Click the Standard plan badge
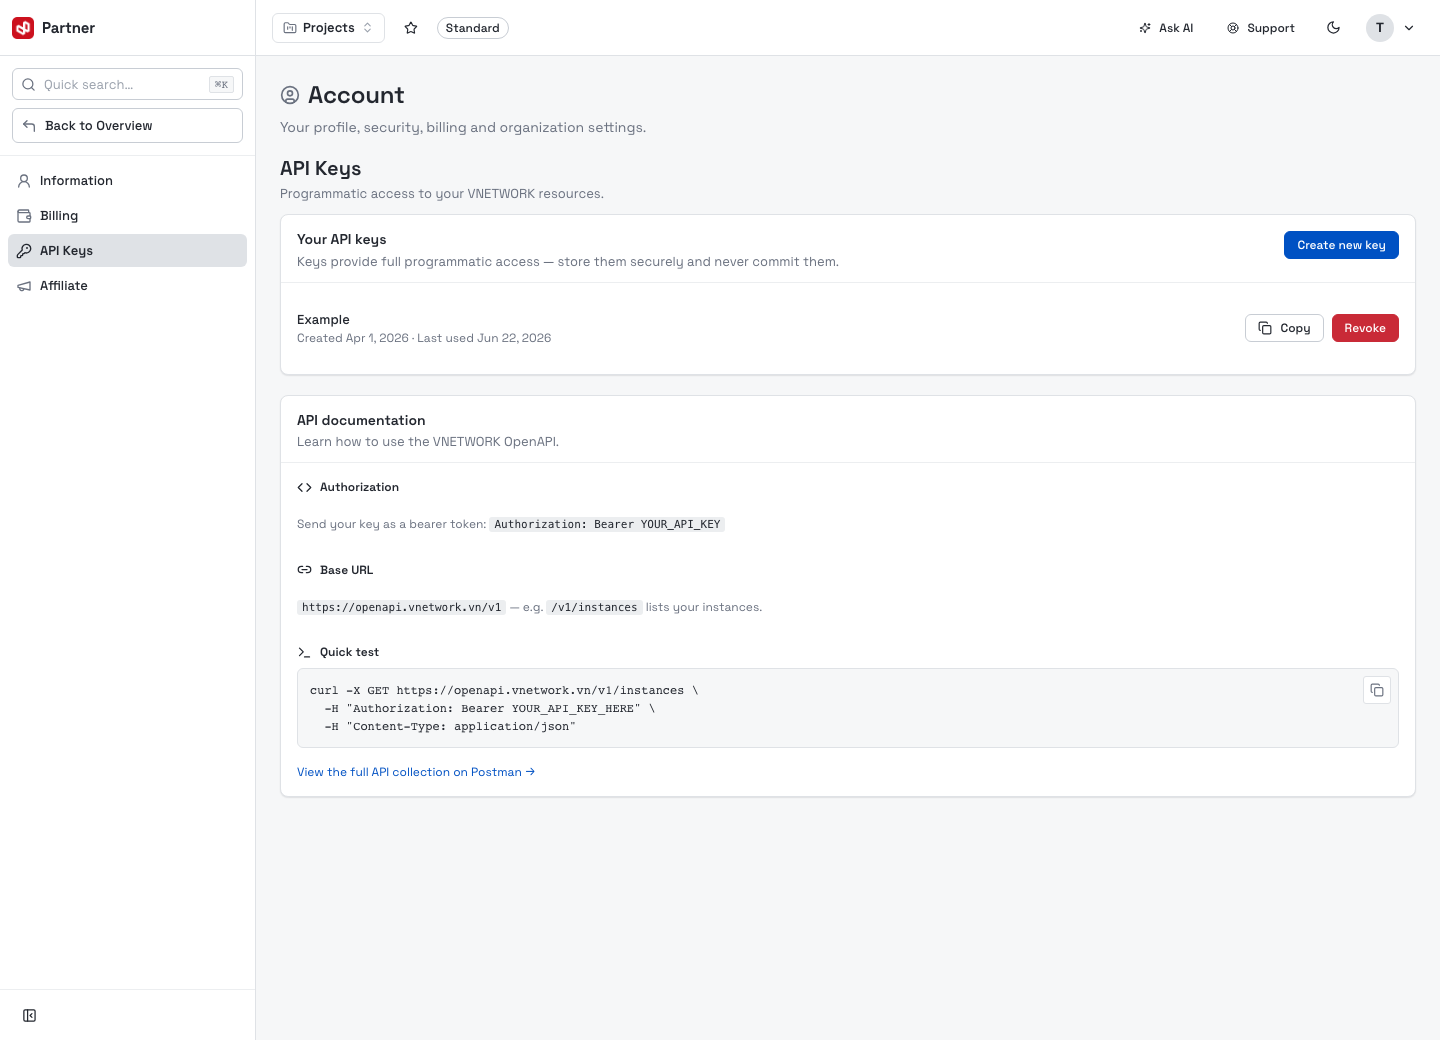This screenshot has width=1440, height=1040. [473, 28]
